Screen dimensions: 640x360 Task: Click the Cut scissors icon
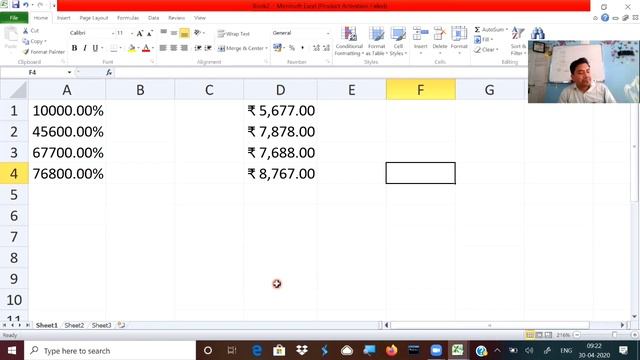[x=26, y=31]
